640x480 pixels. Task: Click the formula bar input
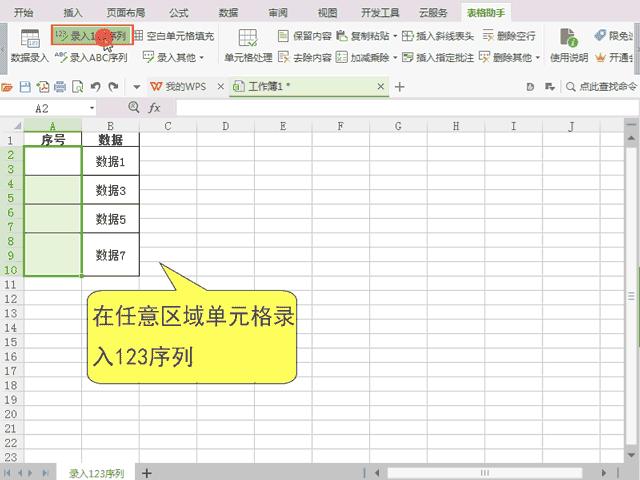pyautogui.click(x=407, y=108)
